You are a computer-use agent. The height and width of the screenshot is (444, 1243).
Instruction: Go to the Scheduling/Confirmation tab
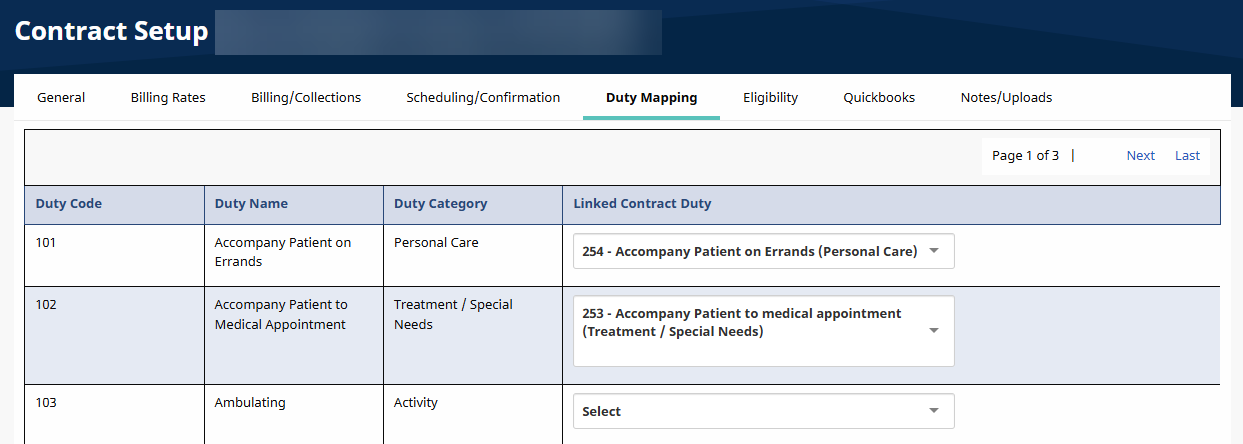[x=483, y=98]
